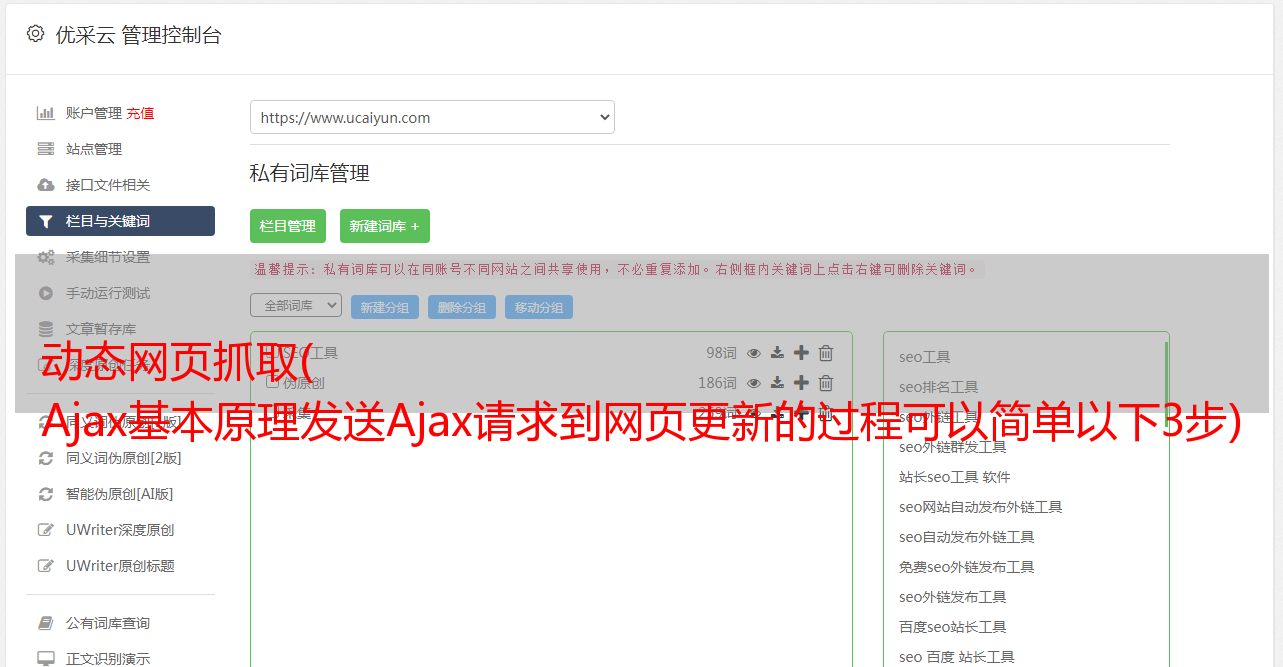This screenshot has width=1283, height=667.
Task: Click the eye icon in the 186词 row
Action: 754,383
